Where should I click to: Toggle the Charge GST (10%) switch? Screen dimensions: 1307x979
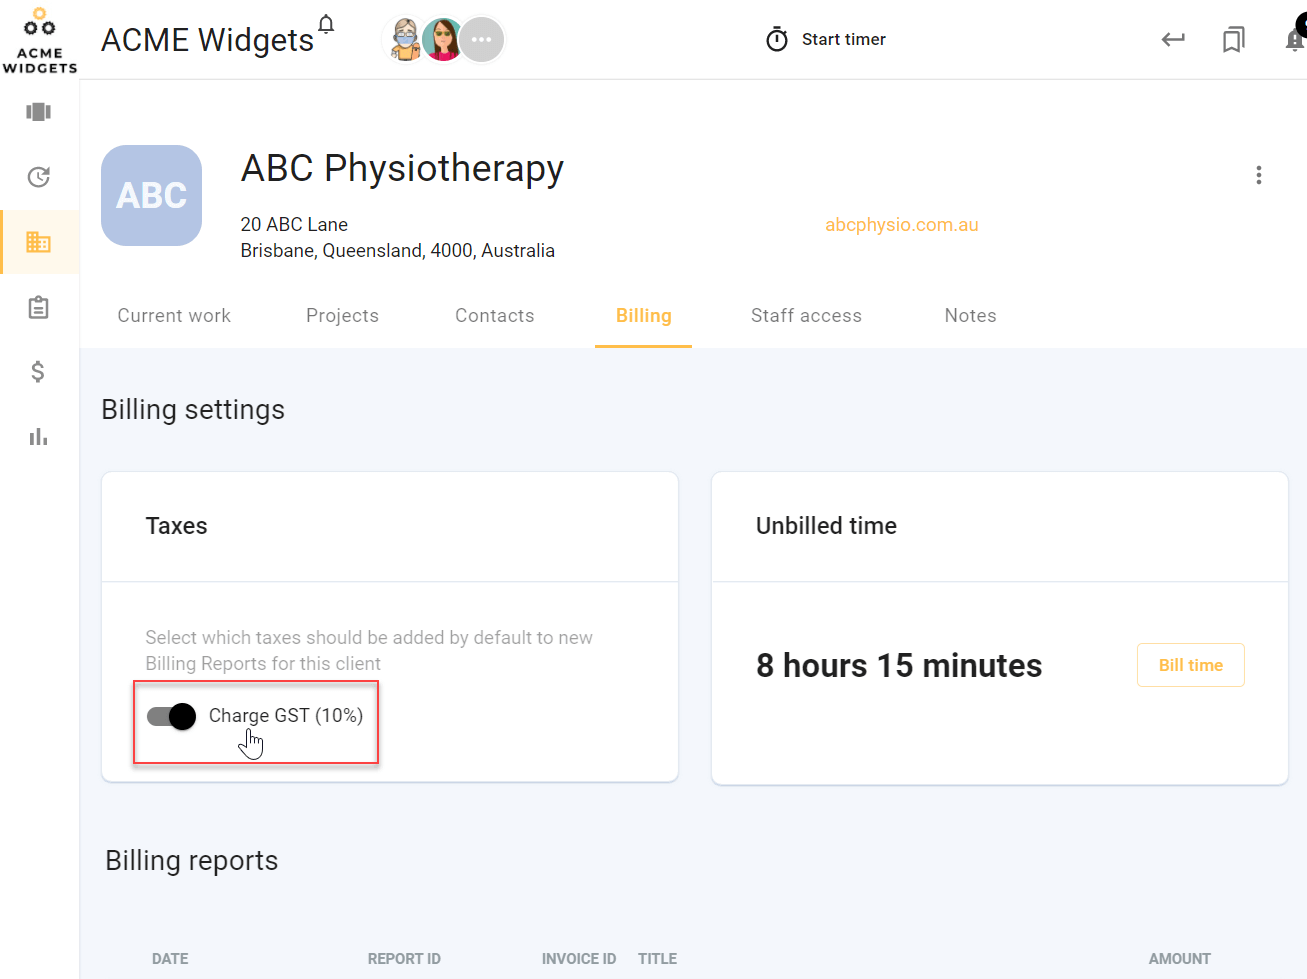pyautogui.click(x=171, y=716)
